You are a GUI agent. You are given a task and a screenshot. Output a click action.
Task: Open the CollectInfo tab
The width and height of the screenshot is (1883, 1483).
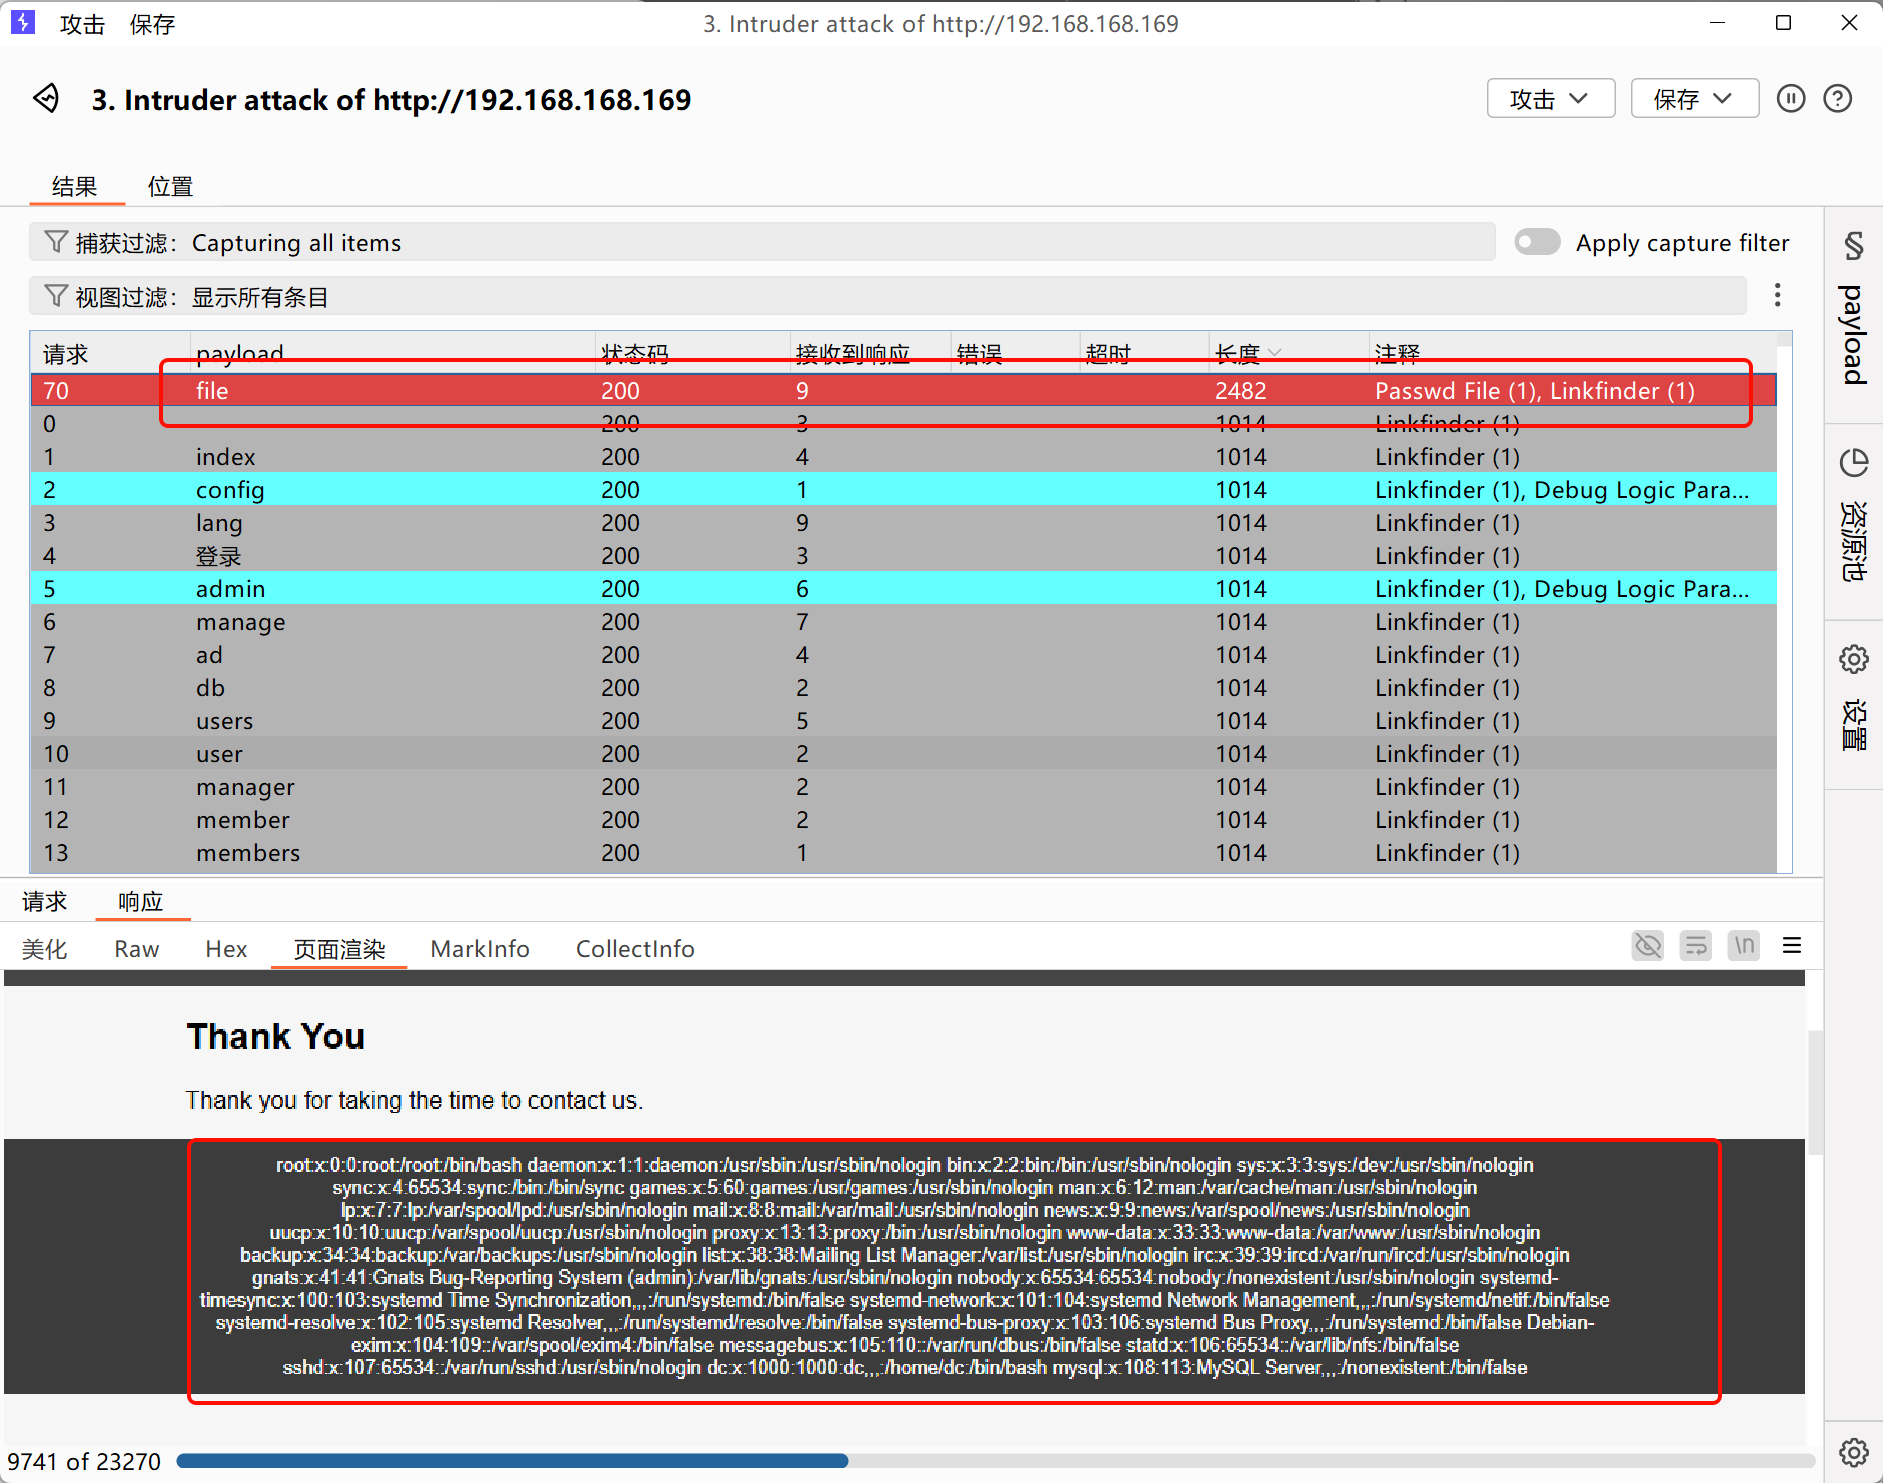(x=635, y=949)
